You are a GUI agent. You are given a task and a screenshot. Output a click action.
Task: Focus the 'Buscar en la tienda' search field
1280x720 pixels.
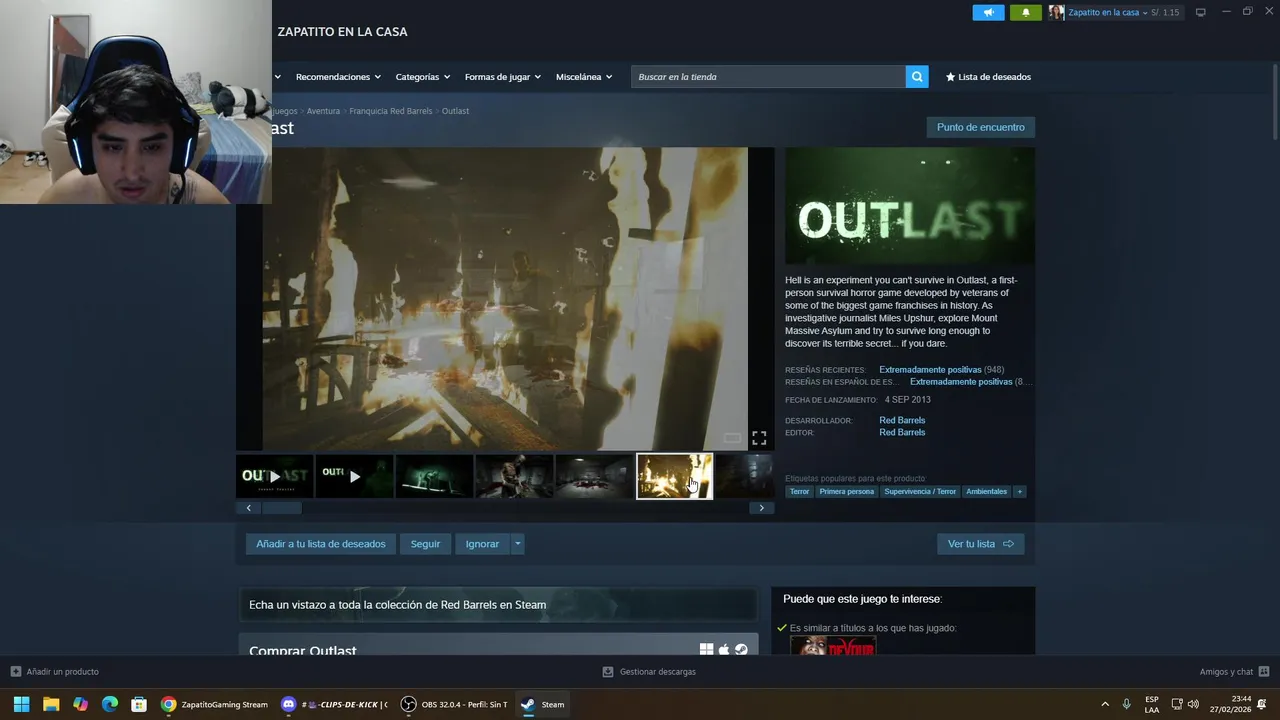[x=768, y=77]
